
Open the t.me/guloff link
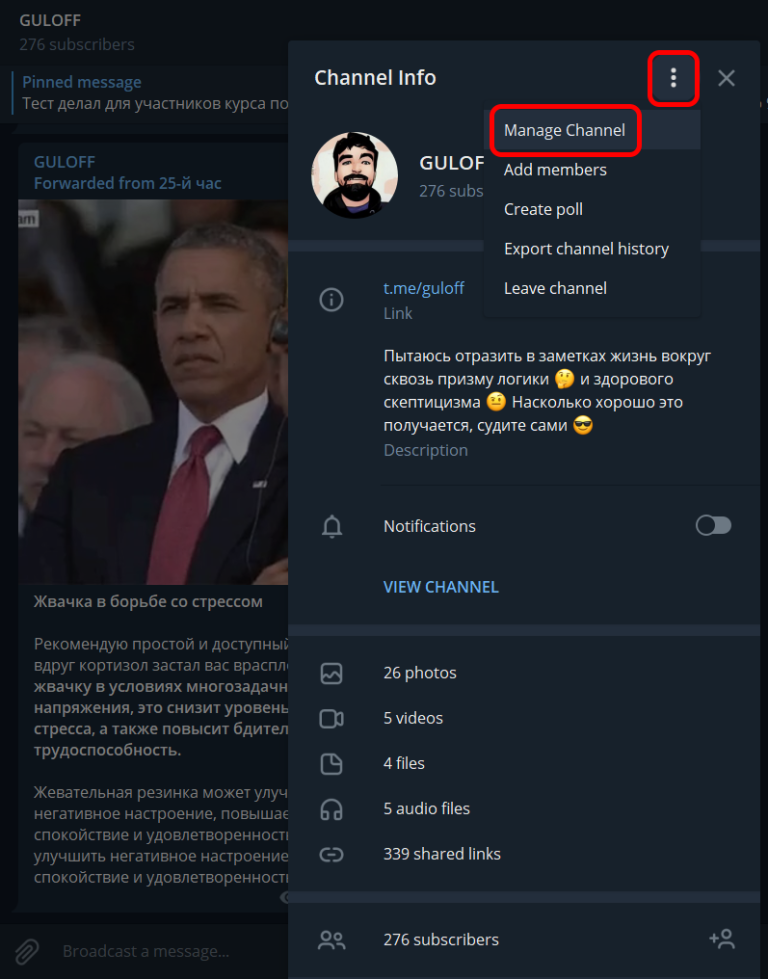coord(423,288)
